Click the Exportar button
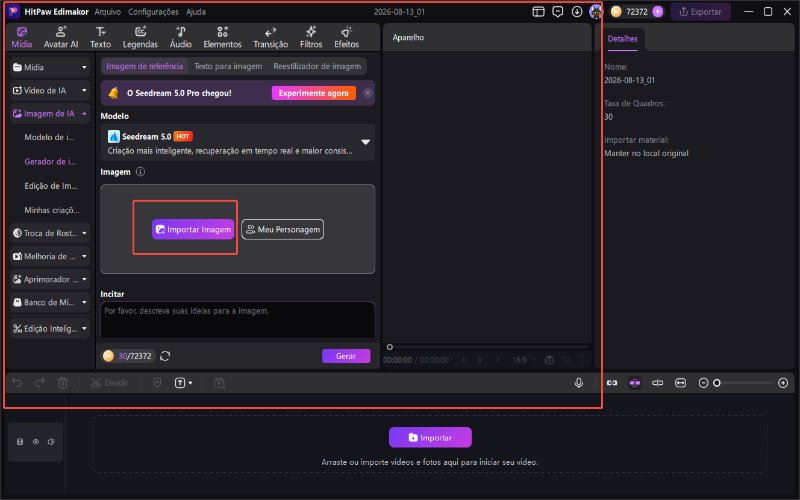This screenshot has height=500, width=800. (700, 12)
